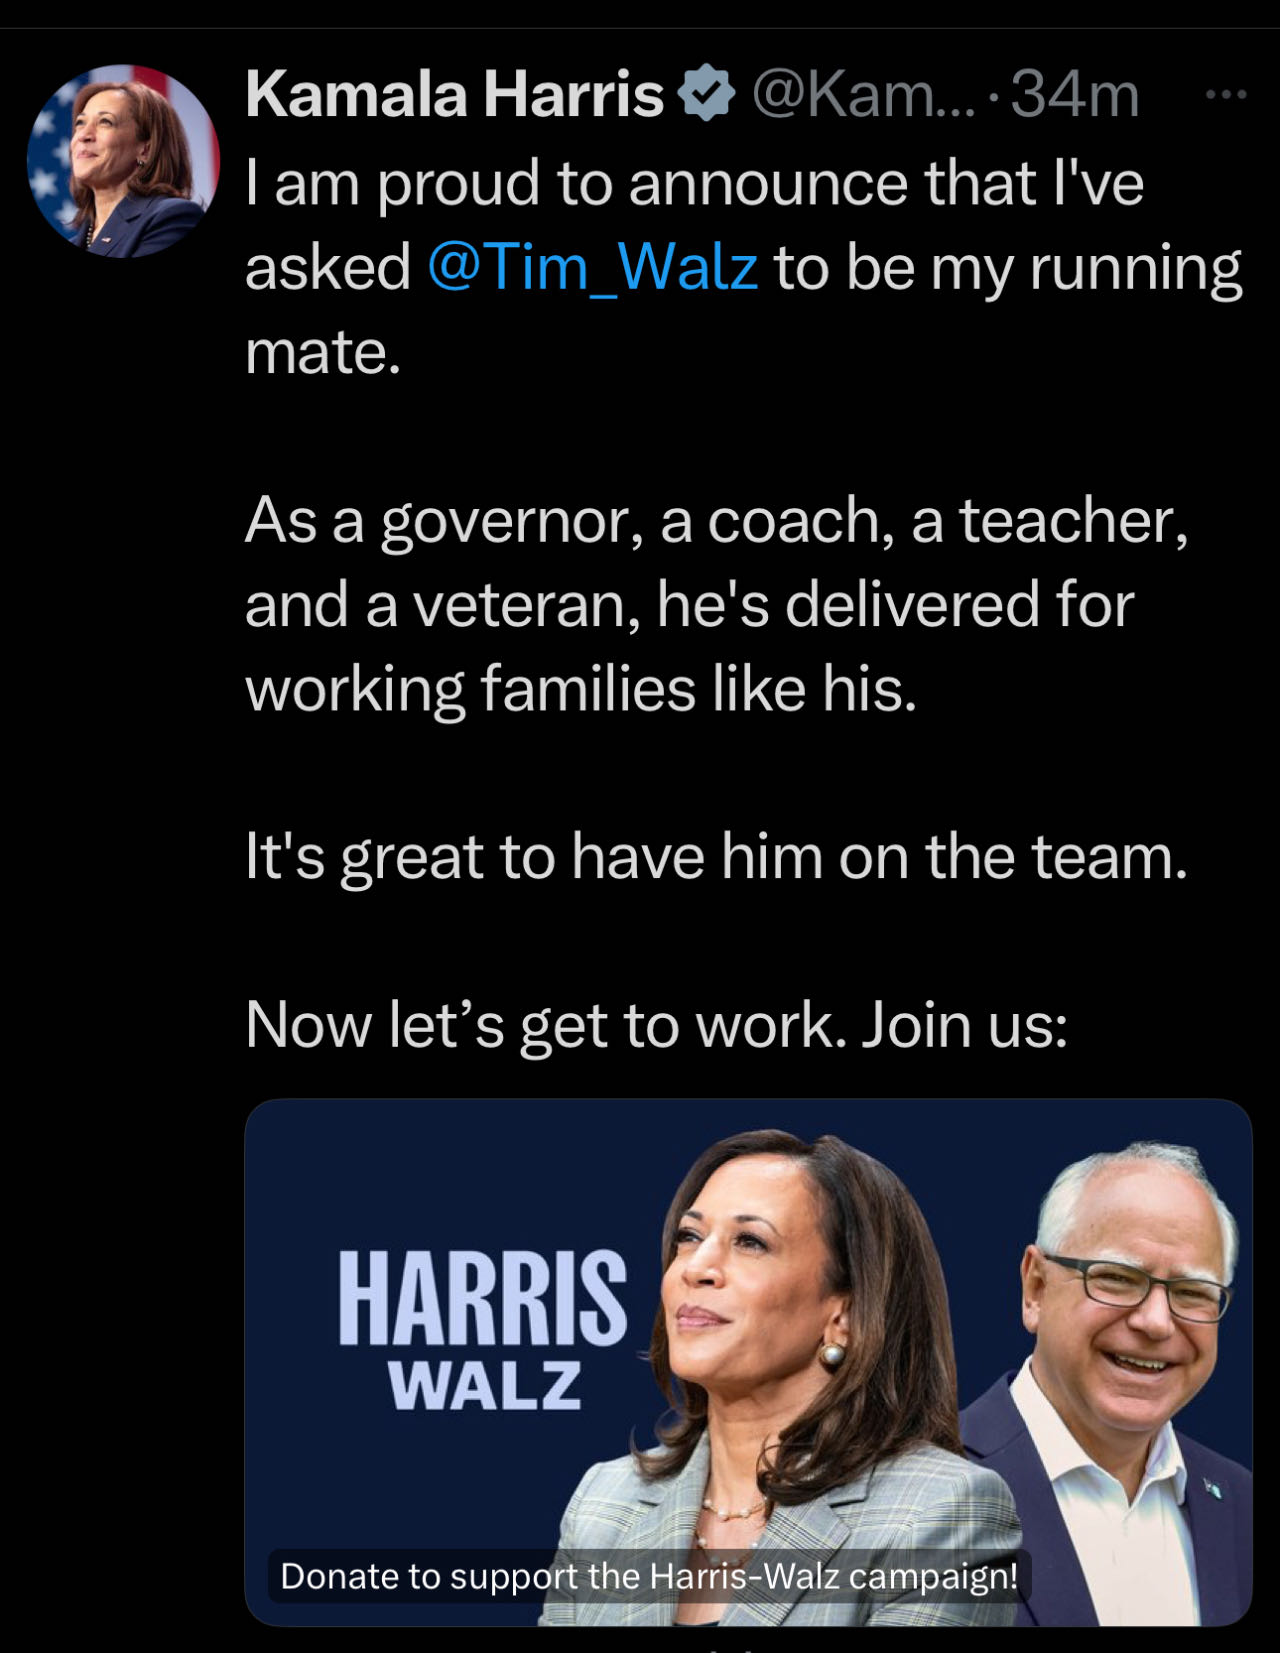Open the 34m timestamp
The image size is (1280, 1653).
pos(1075,94)
